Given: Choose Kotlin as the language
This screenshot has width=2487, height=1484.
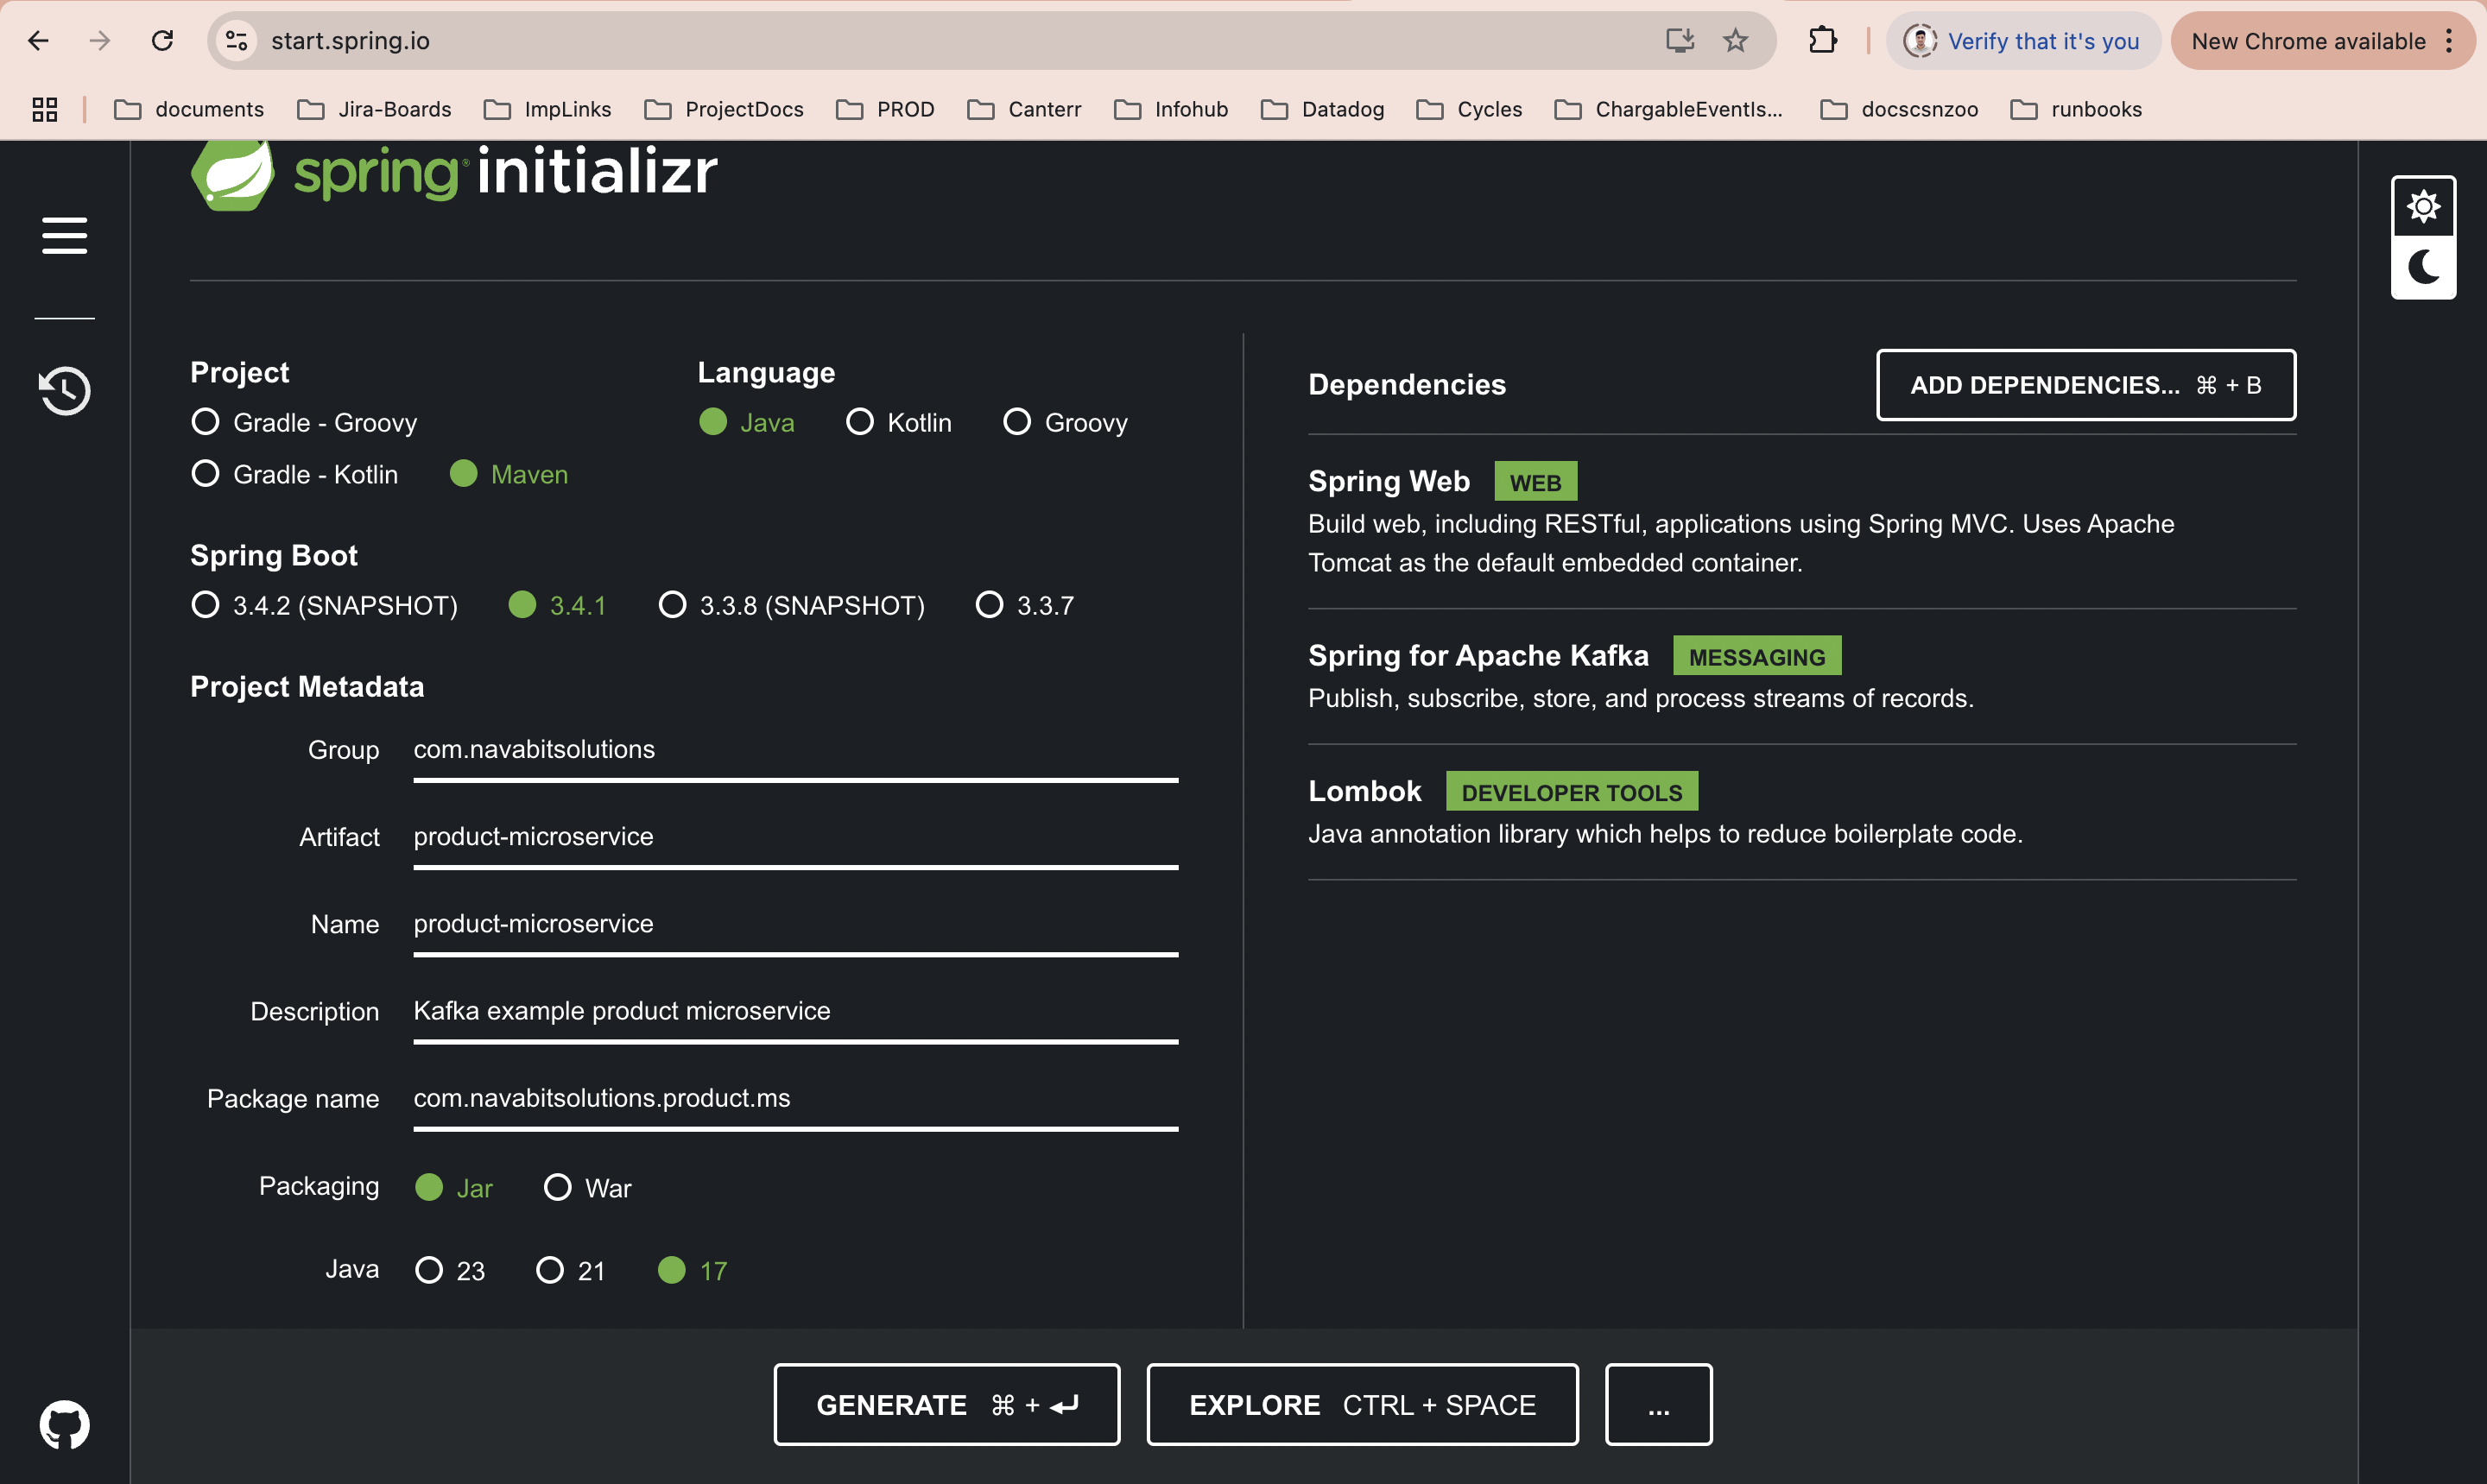Looking at the screenshot, I should click(x=860, y=422).
